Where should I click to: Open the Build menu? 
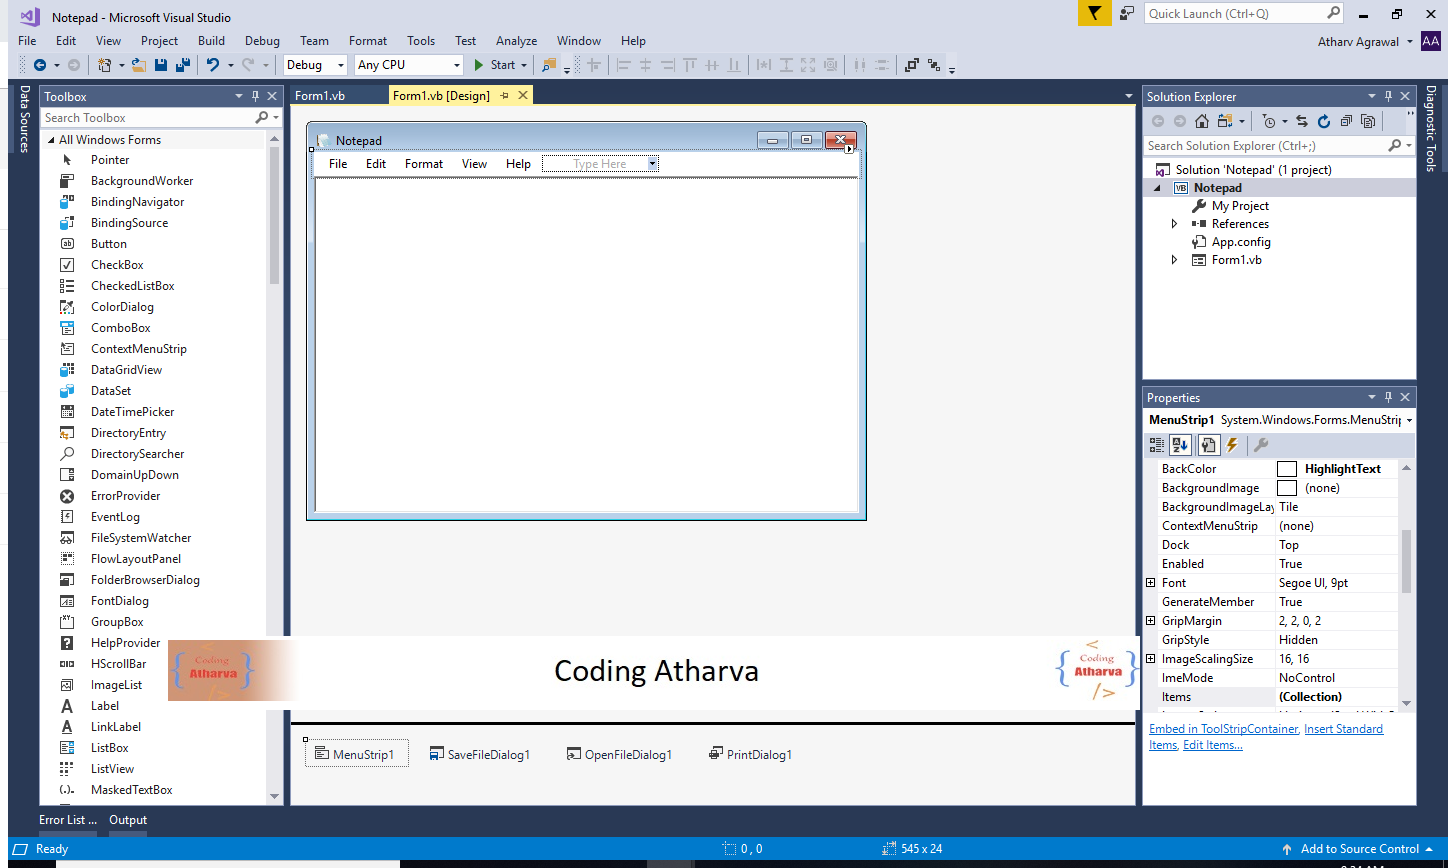pyautogui.click(x=211, y=41)
